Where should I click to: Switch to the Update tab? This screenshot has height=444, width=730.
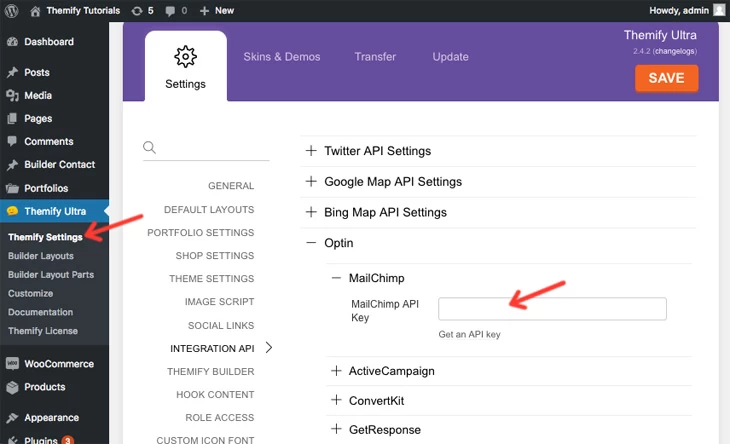tap(450, 57)
